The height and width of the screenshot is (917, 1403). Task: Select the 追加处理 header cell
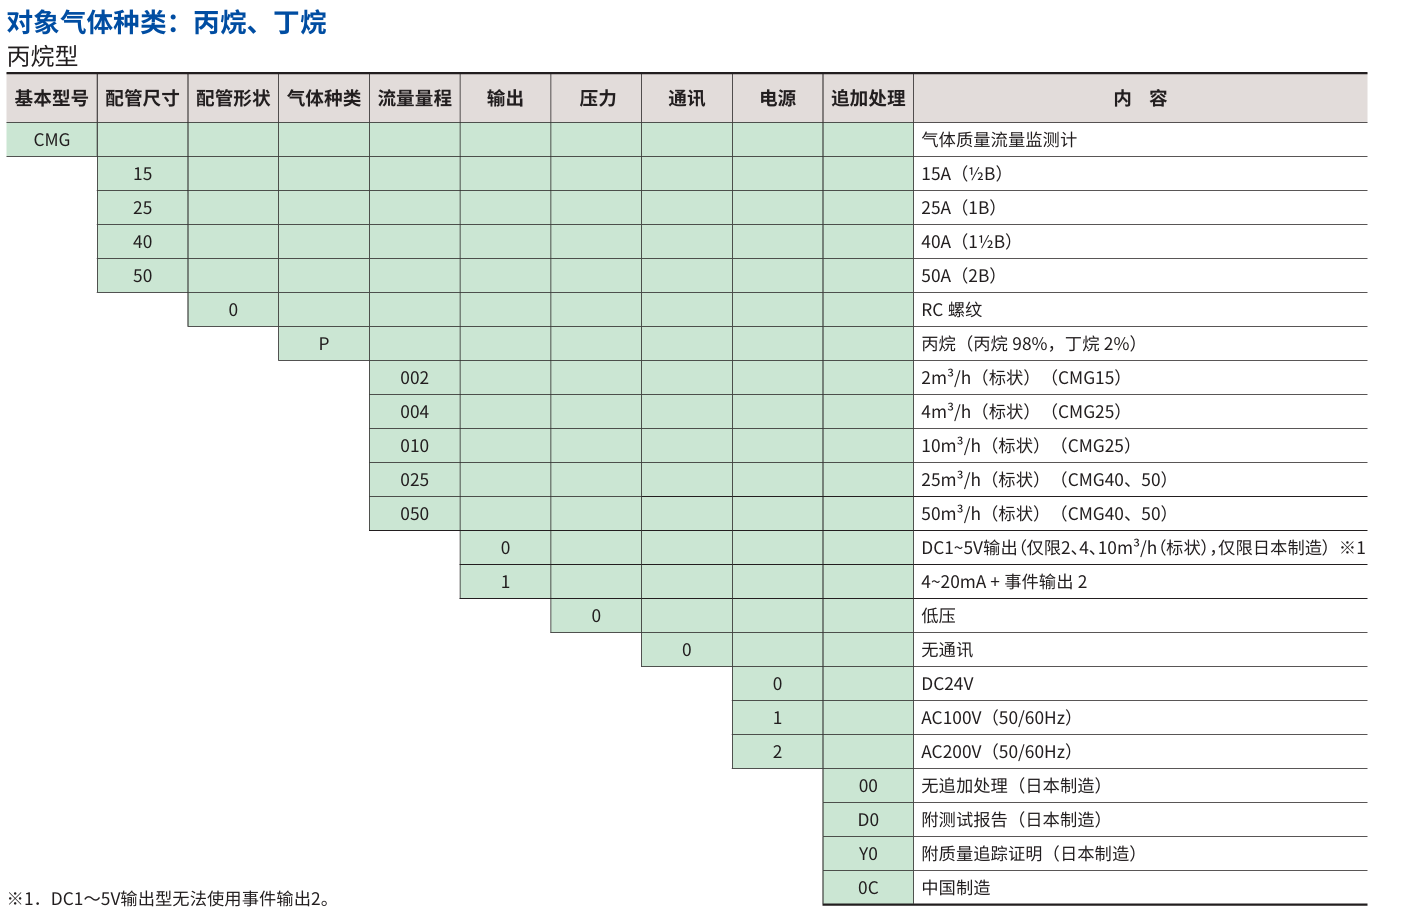tap(868, 98)
